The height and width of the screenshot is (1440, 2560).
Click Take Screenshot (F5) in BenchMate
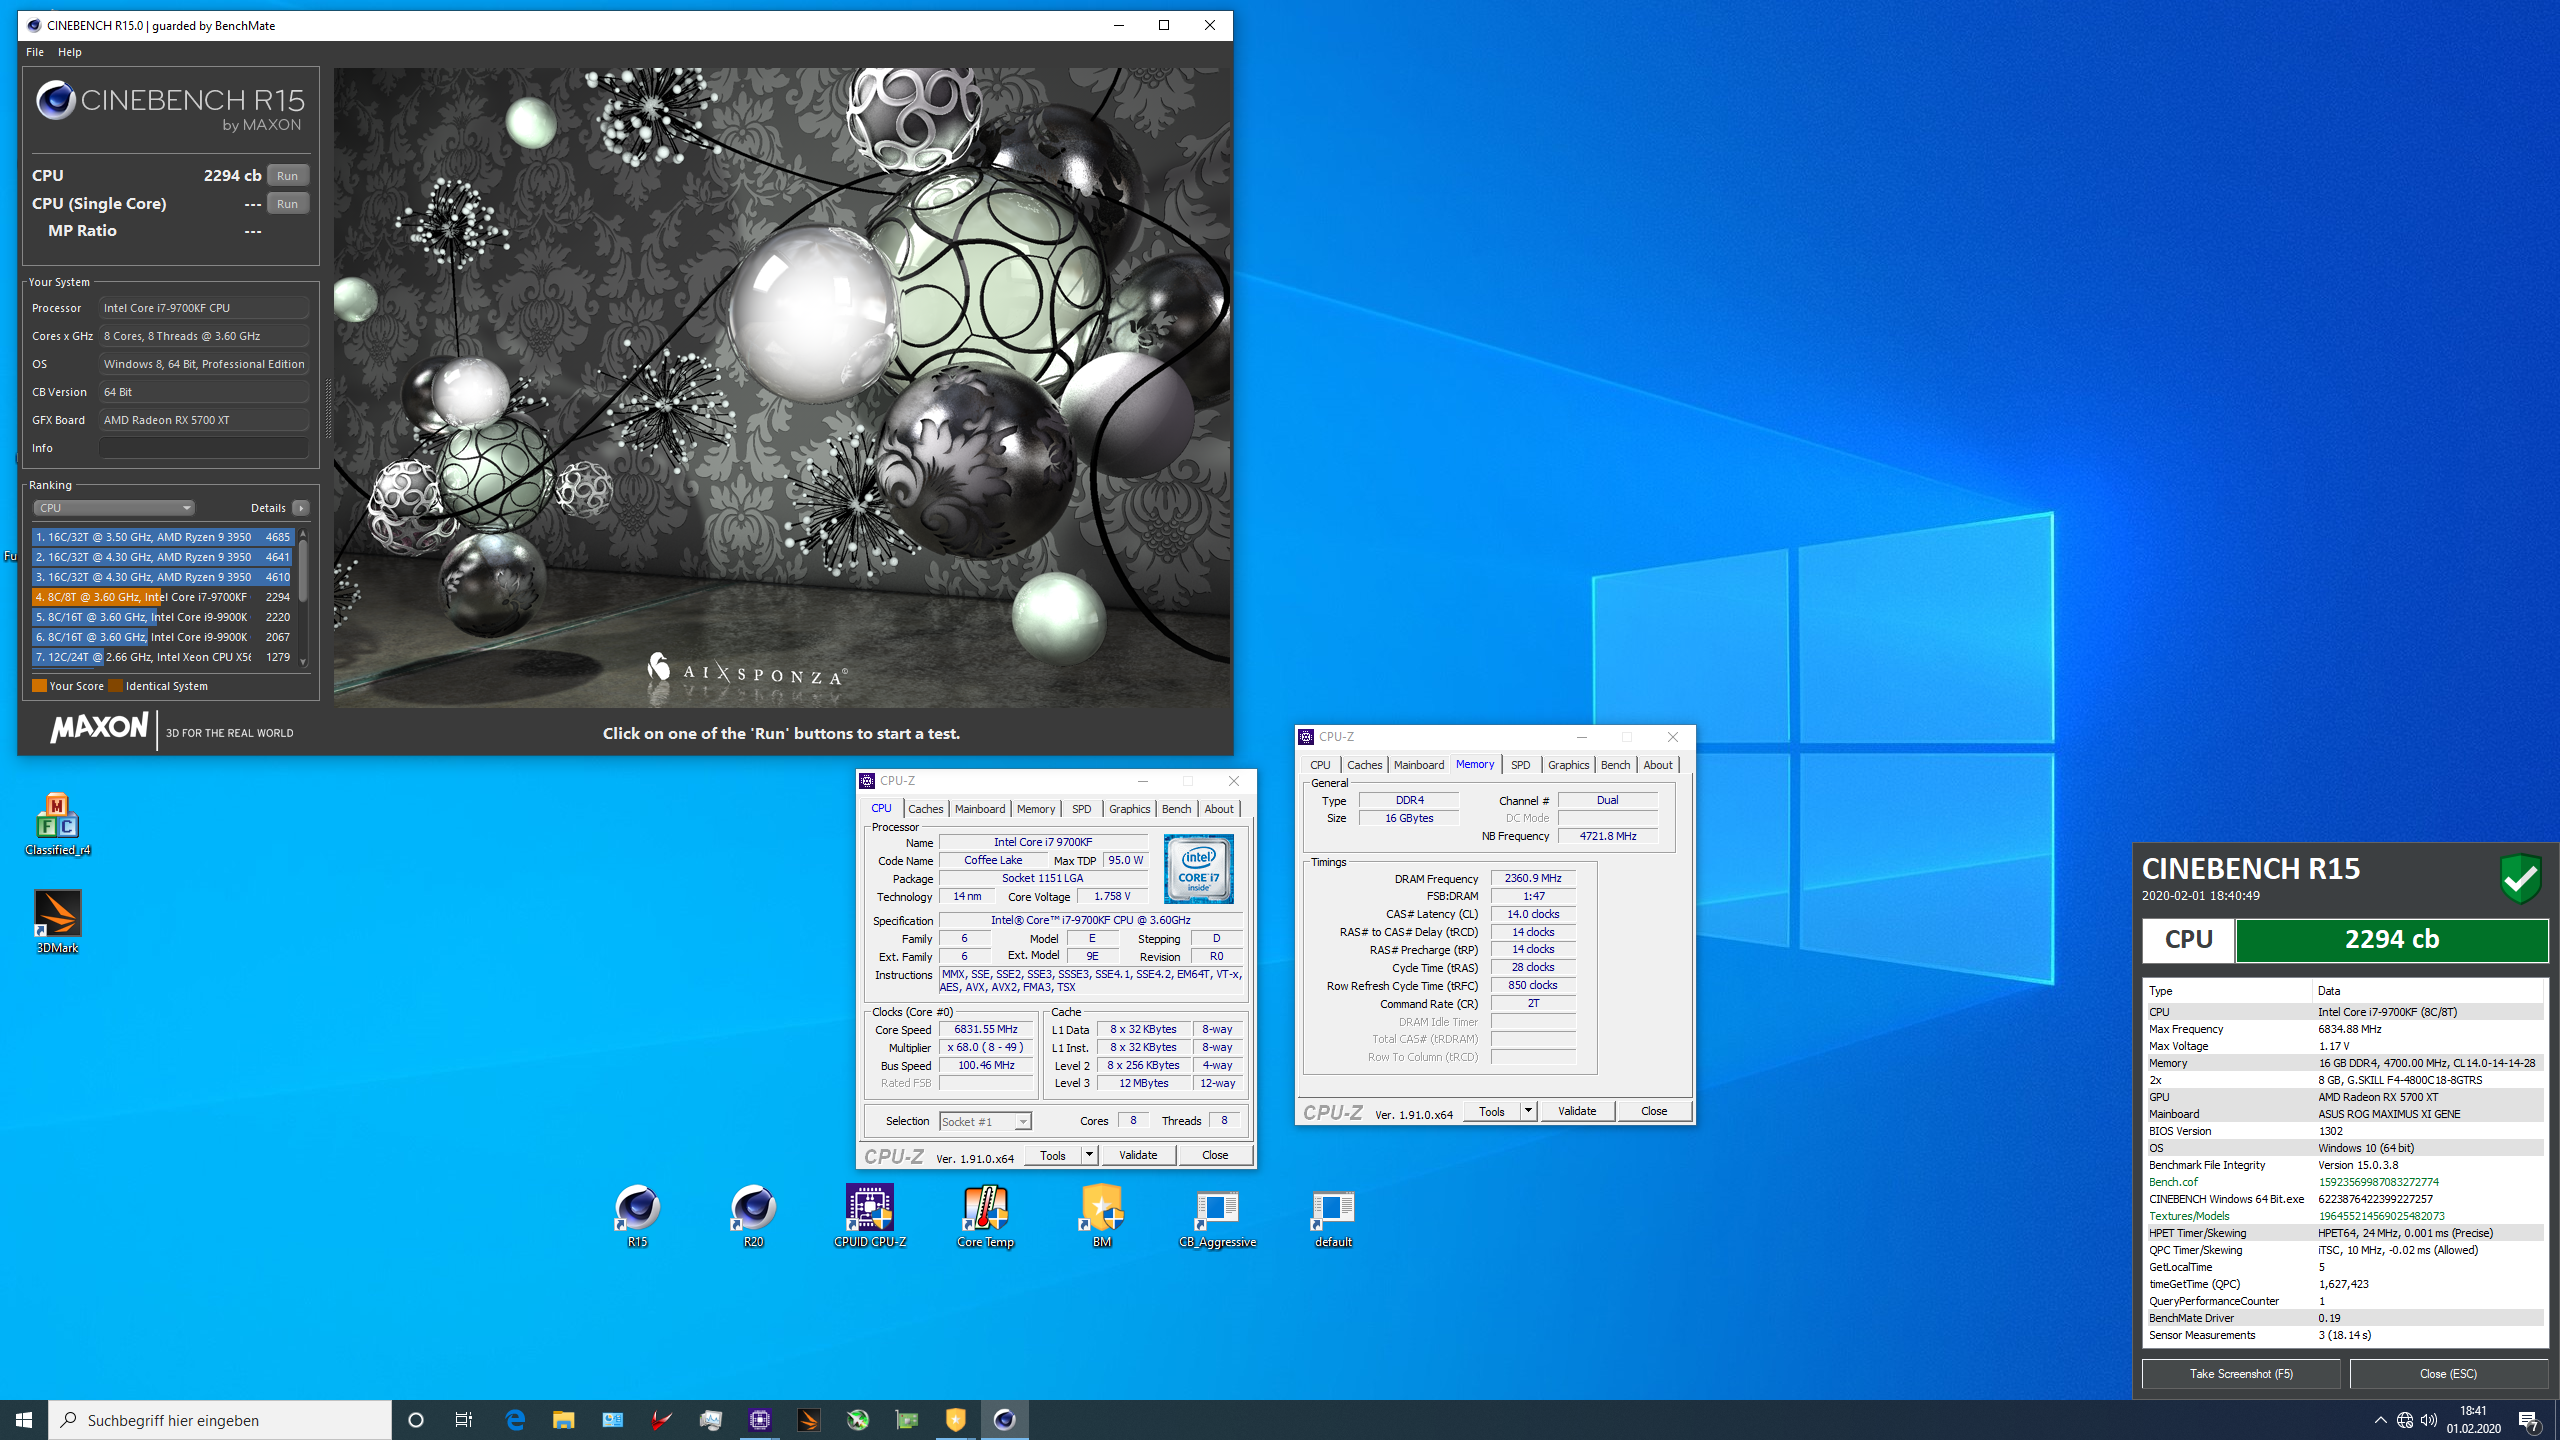2241,1374
